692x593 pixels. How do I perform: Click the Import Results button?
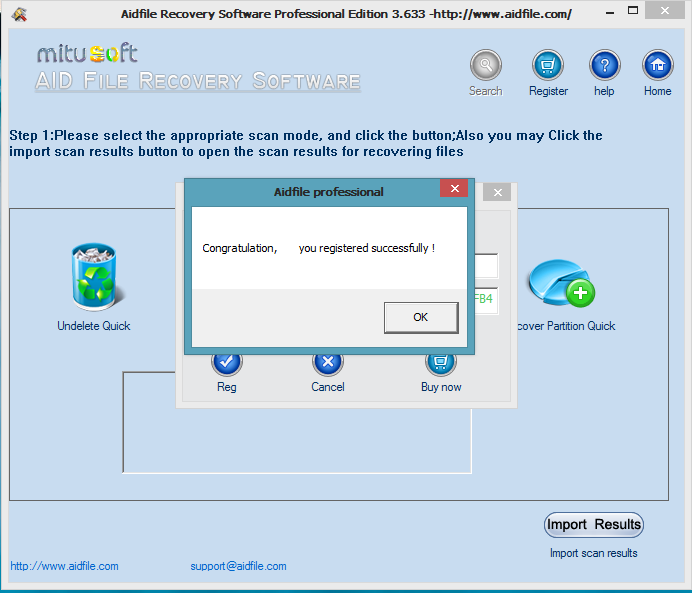(x=594, y=525)
